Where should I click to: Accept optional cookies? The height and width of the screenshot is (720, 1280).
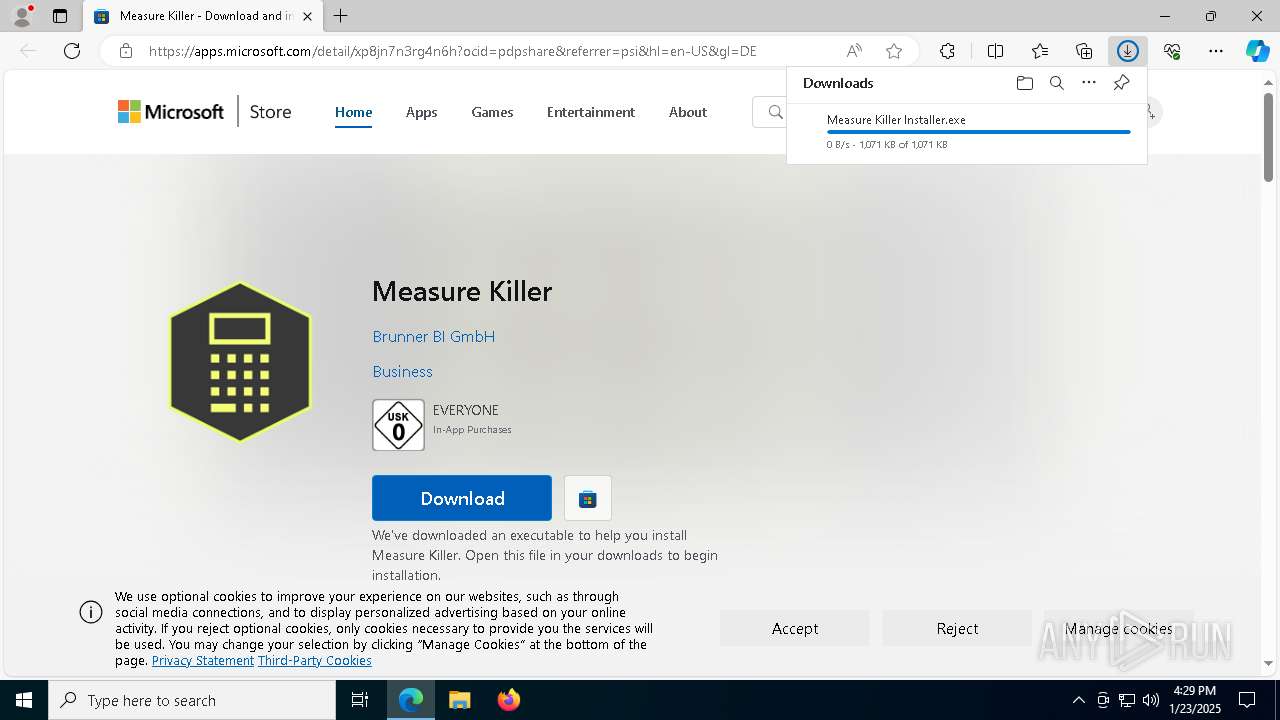coord(795,628)
